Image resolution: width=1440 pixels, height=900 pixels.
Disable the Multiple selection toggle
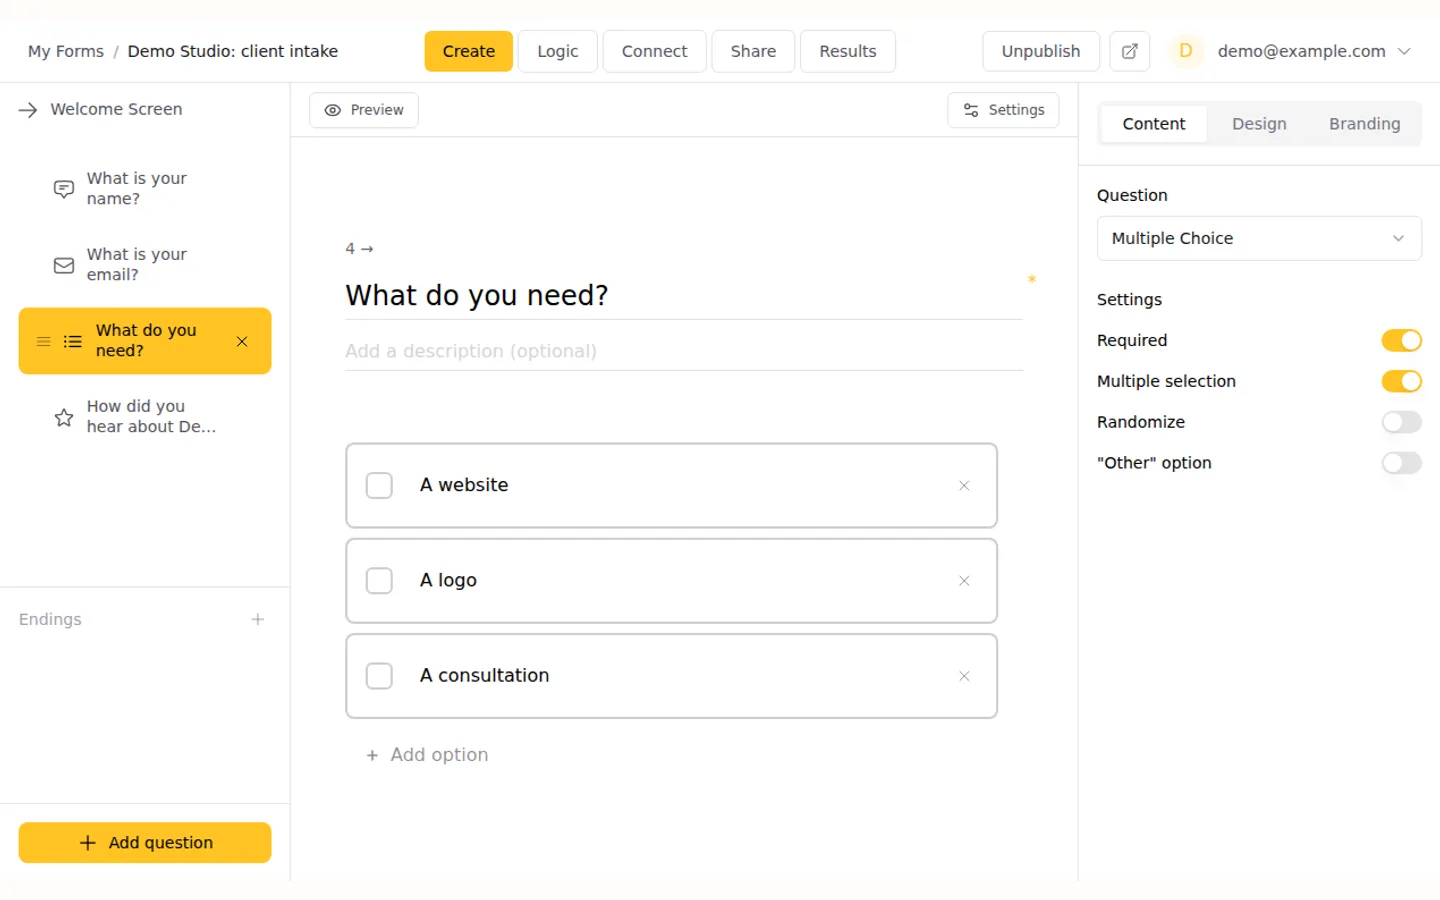1401,381
